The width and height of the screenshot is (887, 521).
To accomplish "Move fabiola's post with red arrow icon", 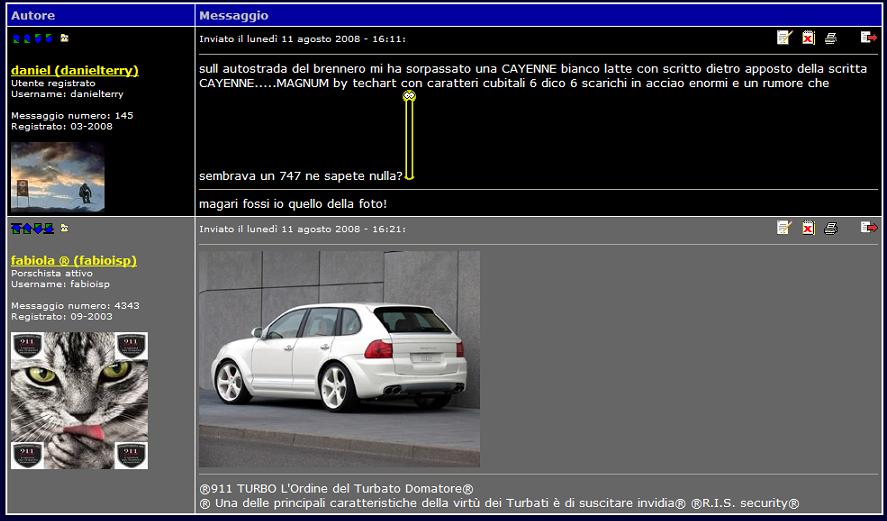I will point(868,227).
